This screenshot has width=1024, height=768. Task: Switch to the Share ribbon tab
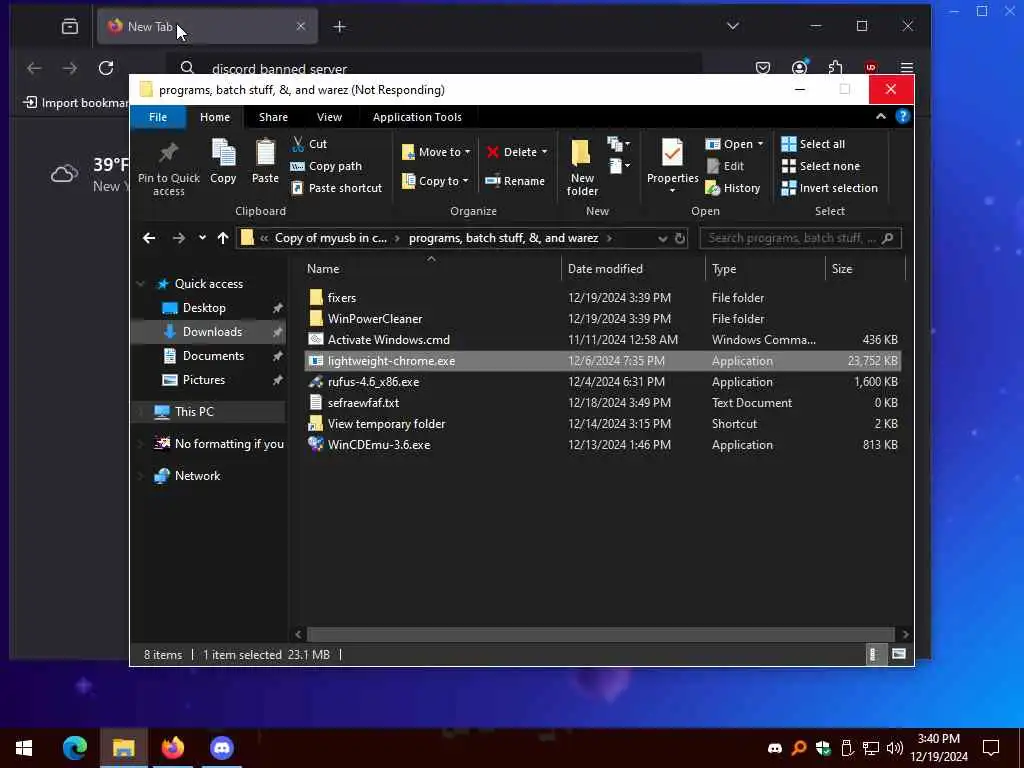coord(273,117)
